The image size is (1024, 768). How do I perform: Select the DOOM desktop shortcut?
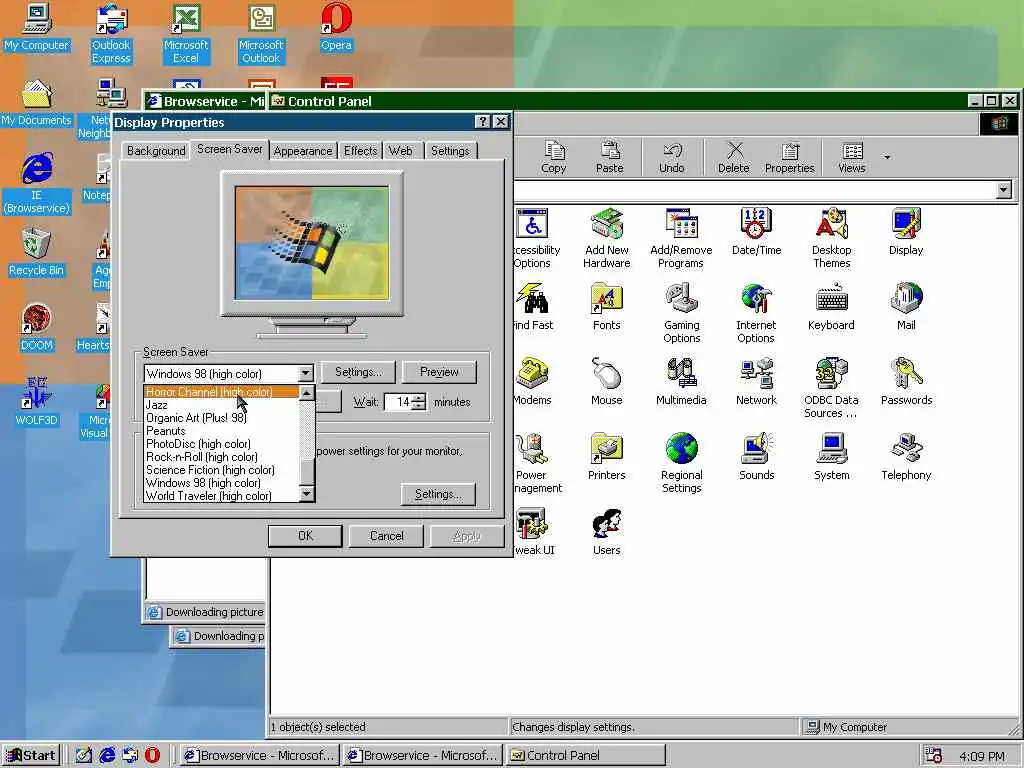[36, 328]
